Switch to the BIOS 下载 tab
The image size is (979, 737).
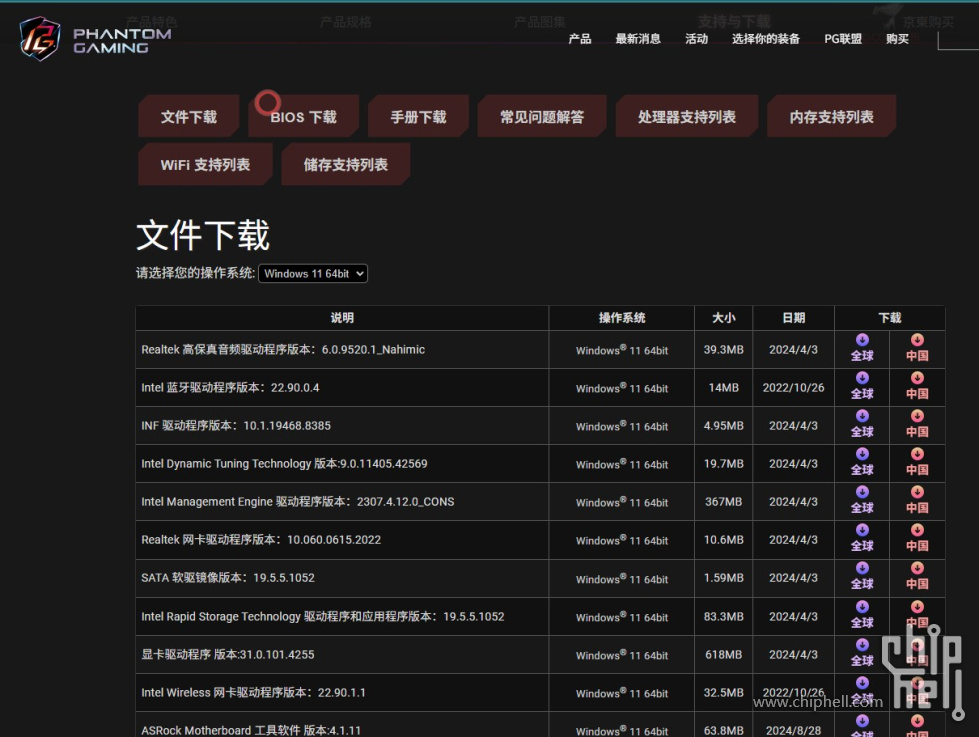click(303, 117)
